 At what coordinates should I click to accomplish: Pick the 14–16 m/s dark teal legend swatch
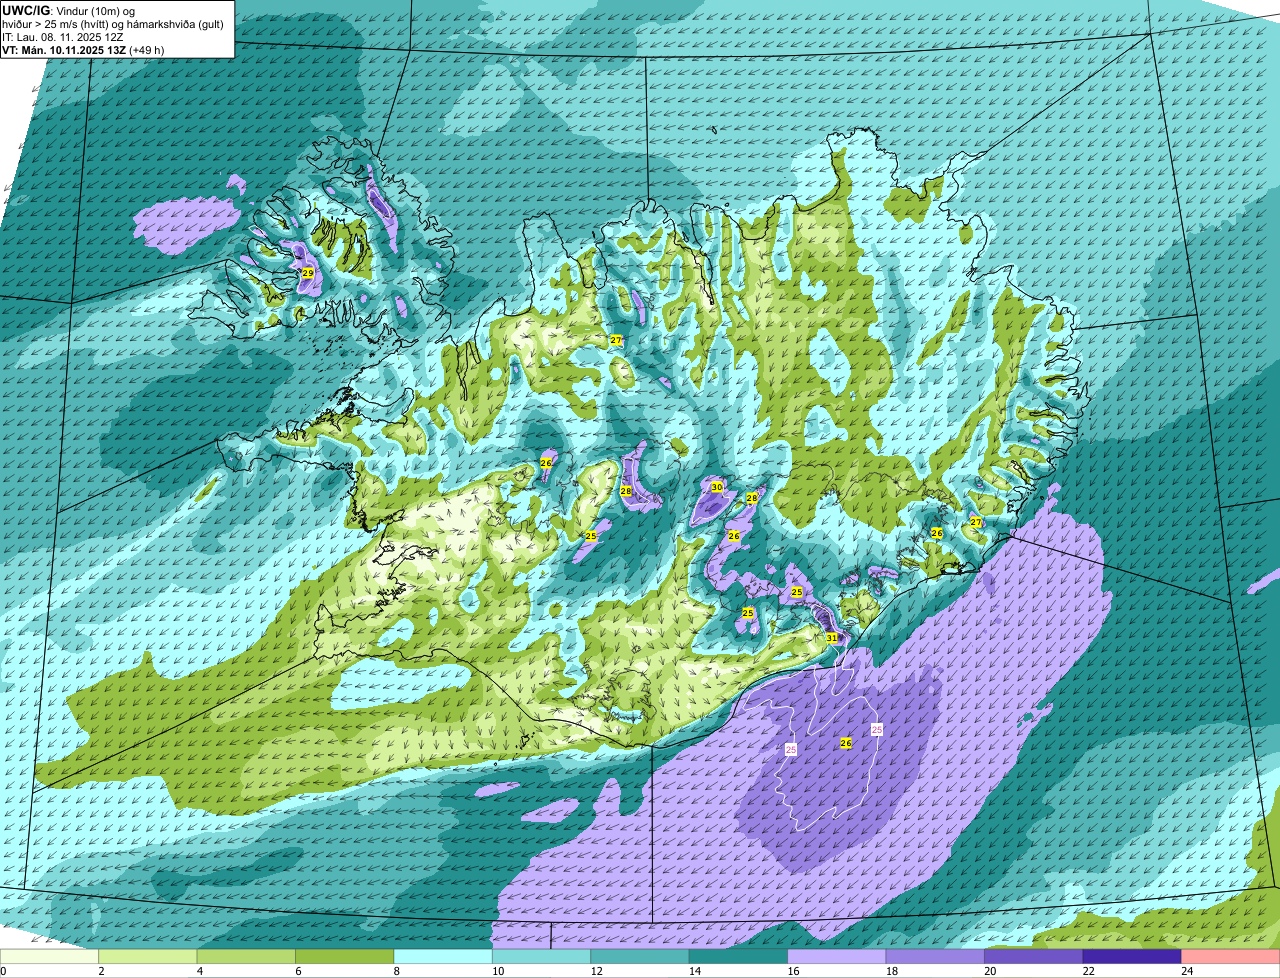(739, 956)
